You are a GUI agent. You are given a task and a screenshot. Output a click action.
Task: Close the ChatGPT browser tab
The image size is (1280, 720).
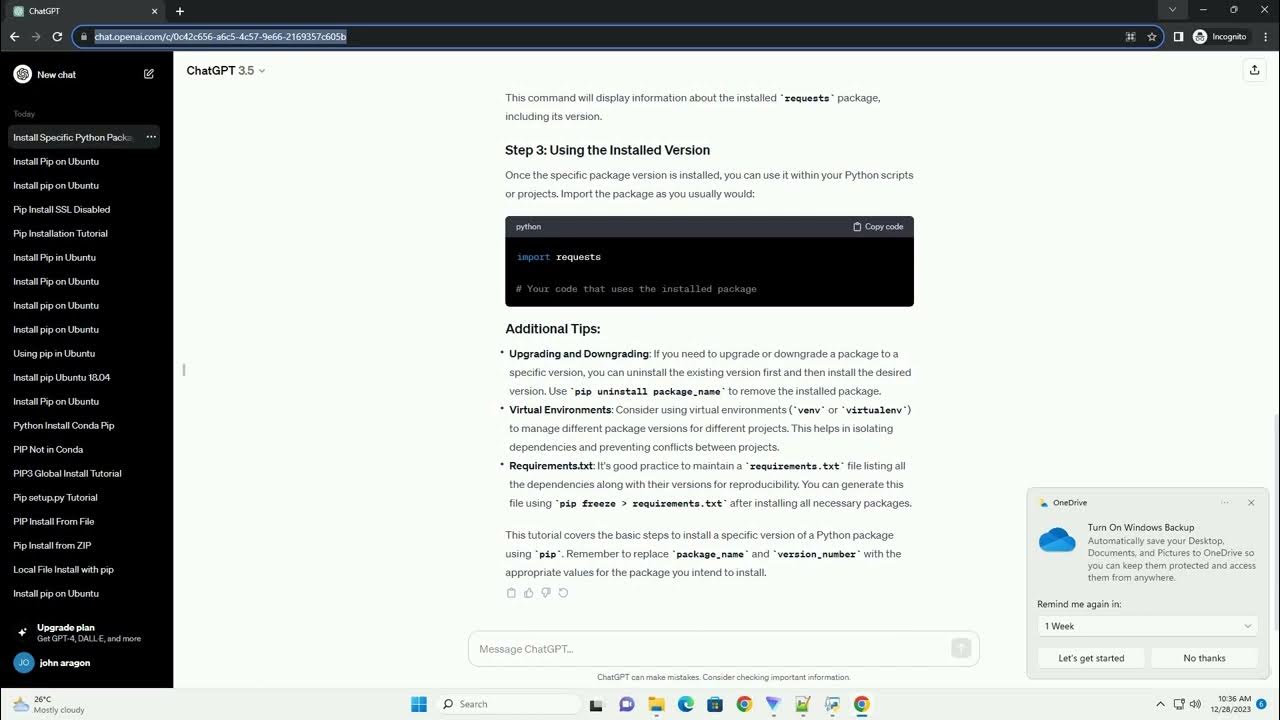click(x=156, y=11)
